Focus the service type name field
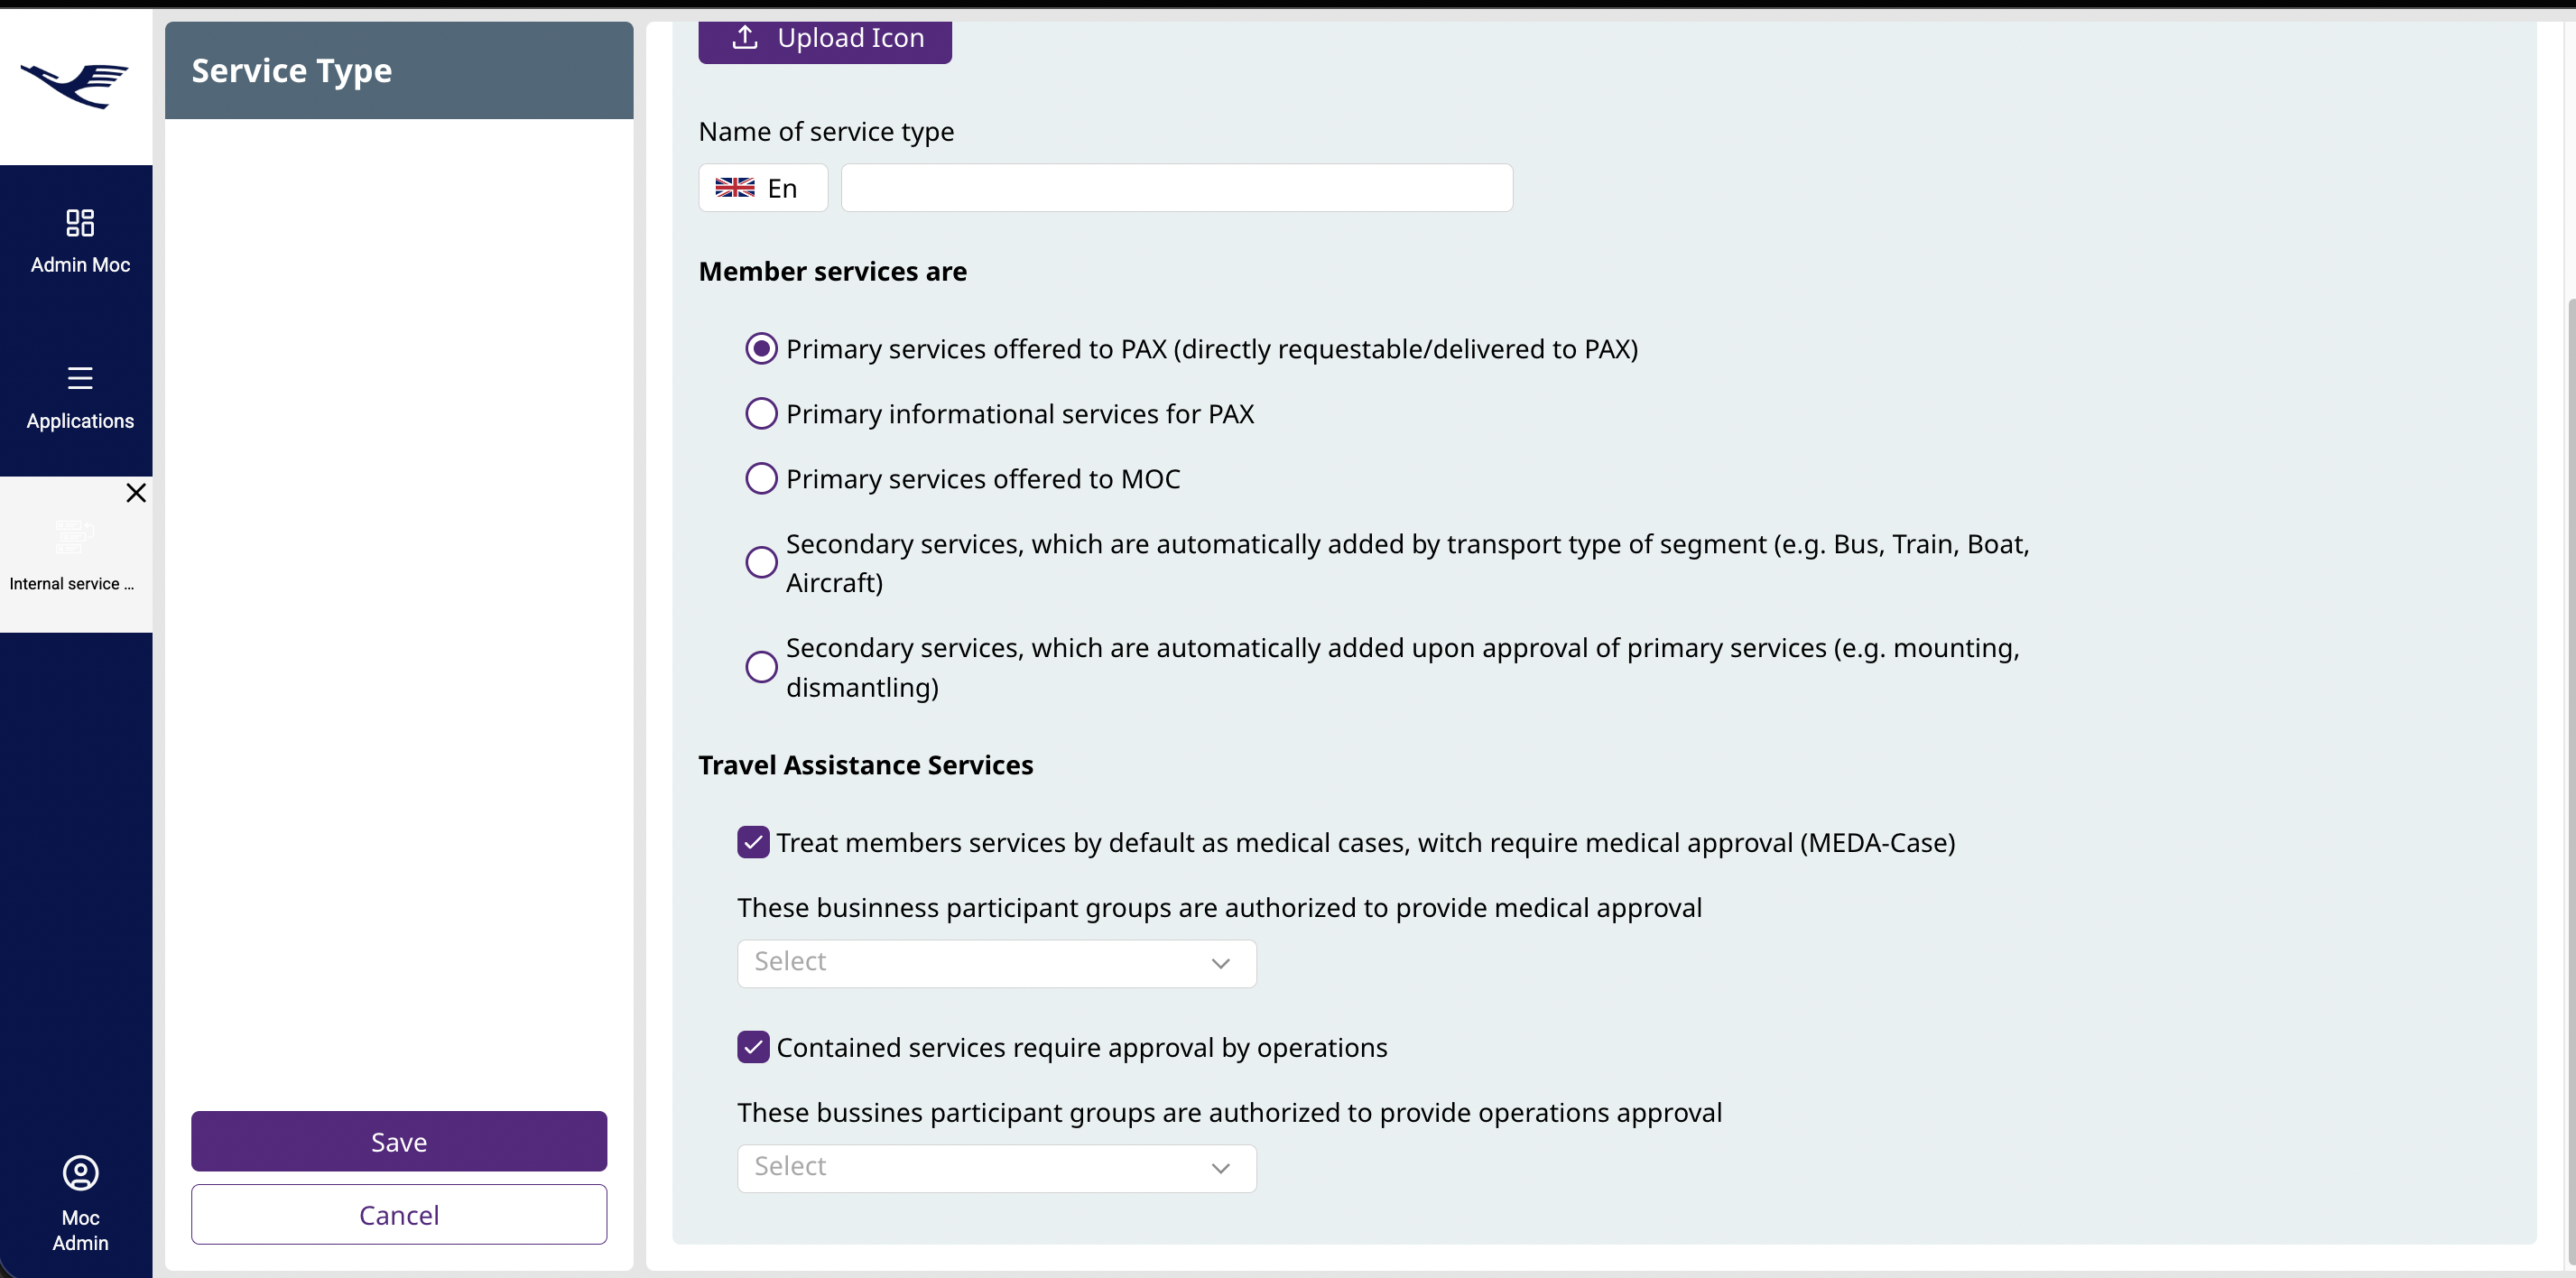This screenshot has width=2576, height=1278. click(1176, 188)
